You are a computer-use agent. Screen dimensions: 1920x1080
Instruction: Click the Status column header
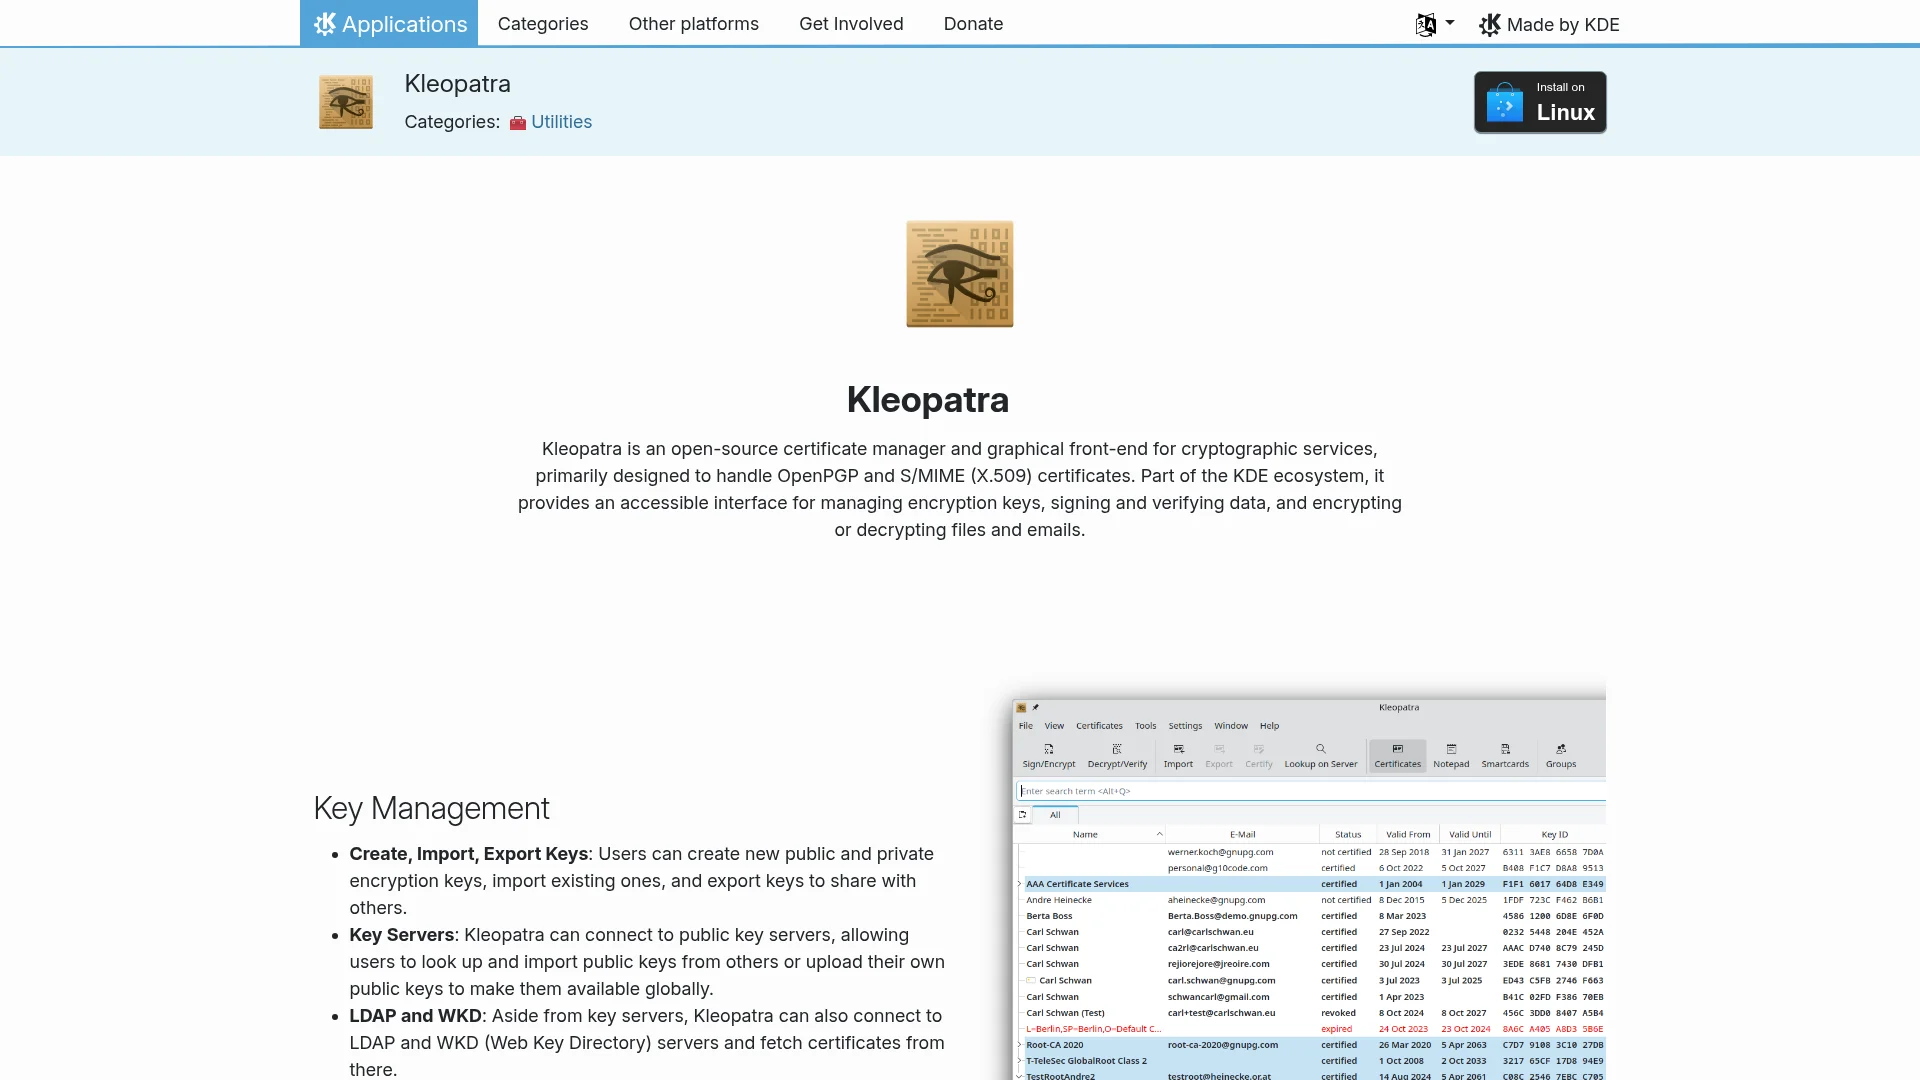[1348, 834]
